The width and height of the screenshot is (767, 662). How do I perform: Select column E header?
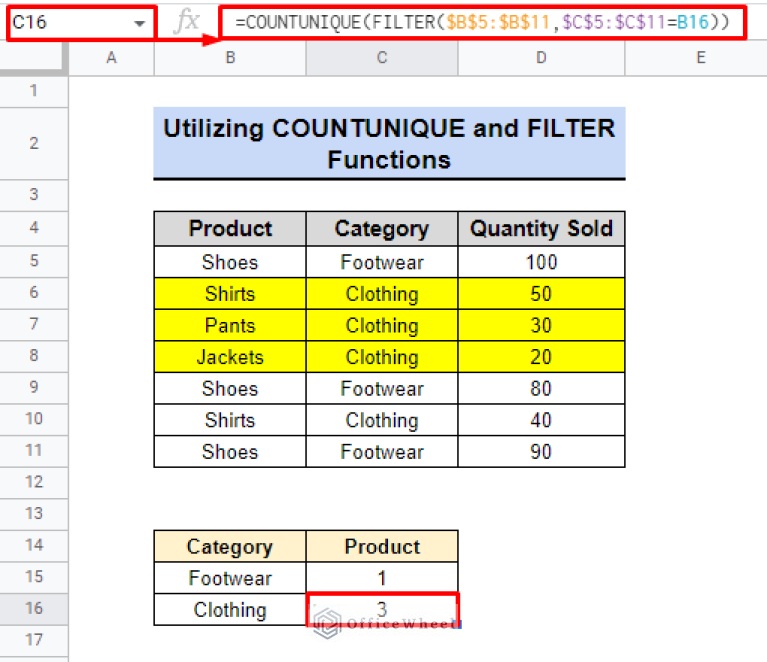click(699, 58)
